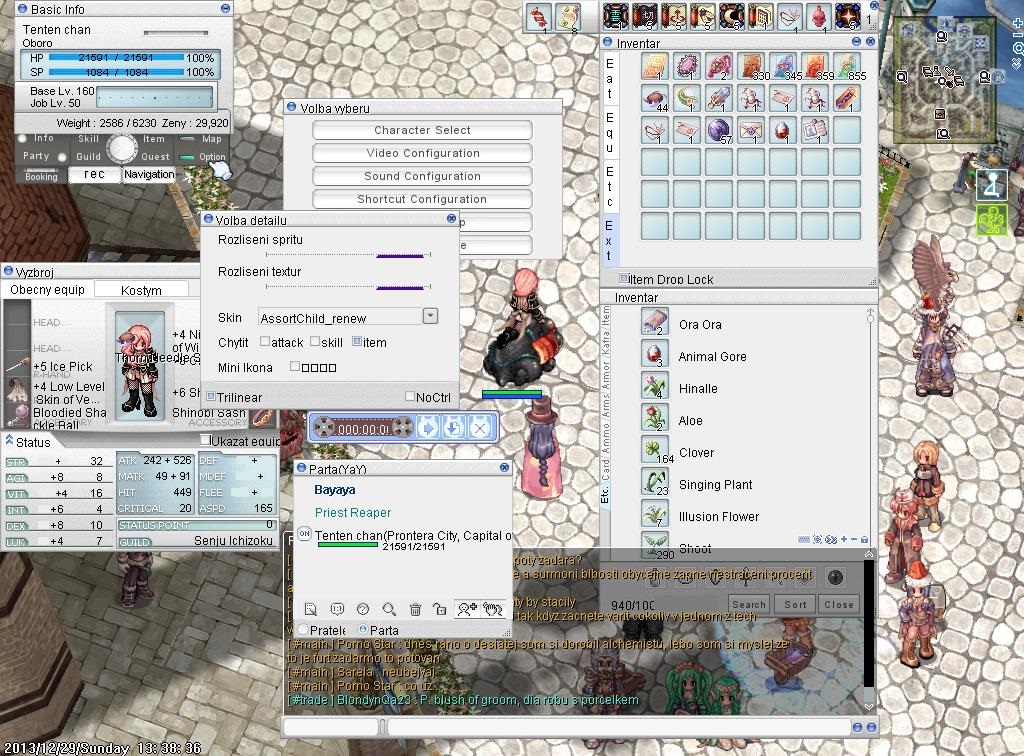1024x756 pixels.
Task: Minimize the upper Inventar window
Action: point(856,42)
